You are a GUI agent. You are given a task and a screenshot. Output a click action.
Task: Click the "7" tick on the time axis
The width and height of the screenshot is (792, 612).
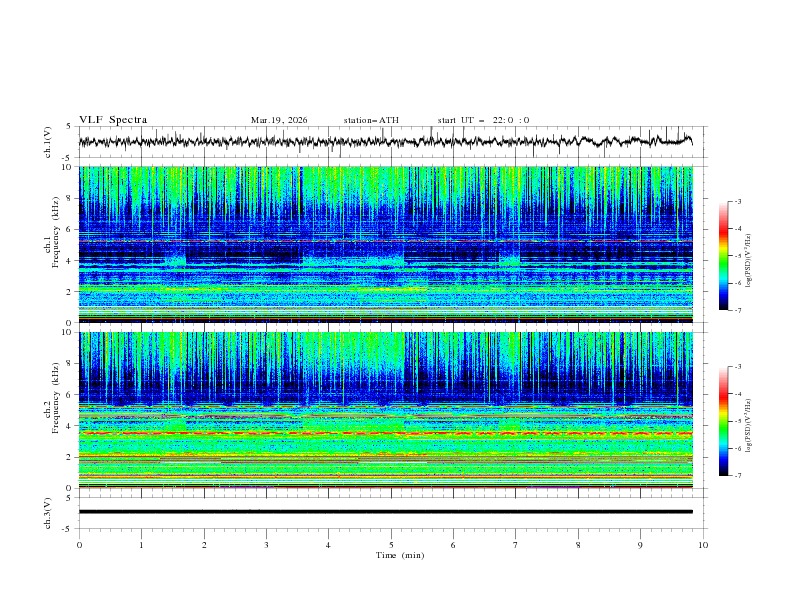pyautogui.click(x=516, y=545)
